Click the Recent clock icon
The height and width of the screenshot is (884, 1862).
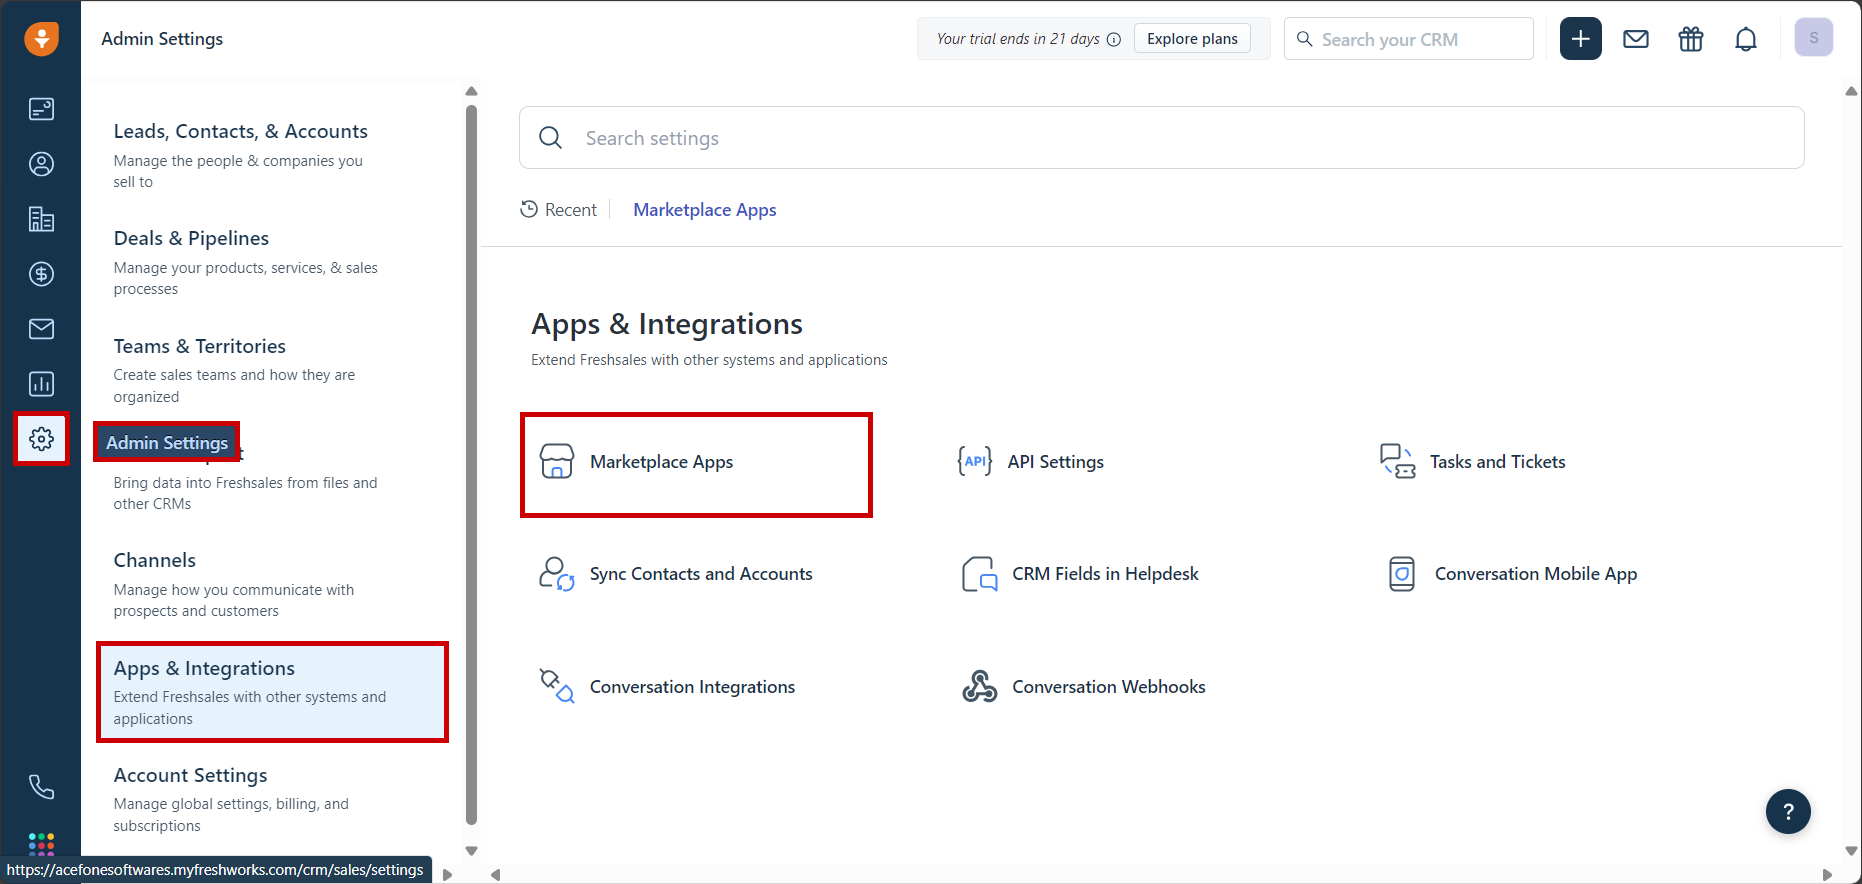[529, 209]
